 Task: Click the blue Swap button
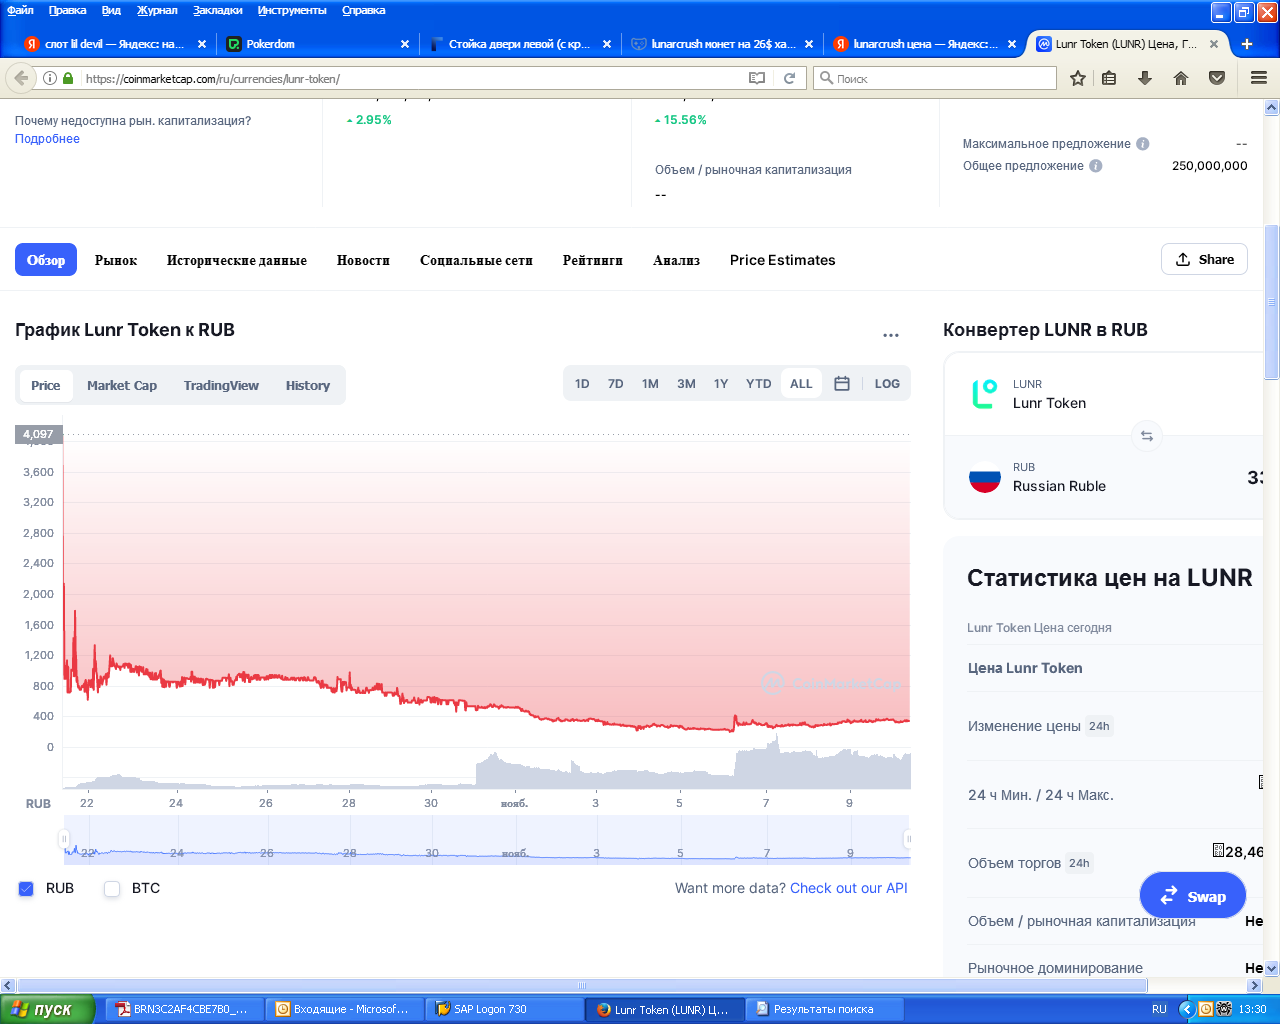1193,896
